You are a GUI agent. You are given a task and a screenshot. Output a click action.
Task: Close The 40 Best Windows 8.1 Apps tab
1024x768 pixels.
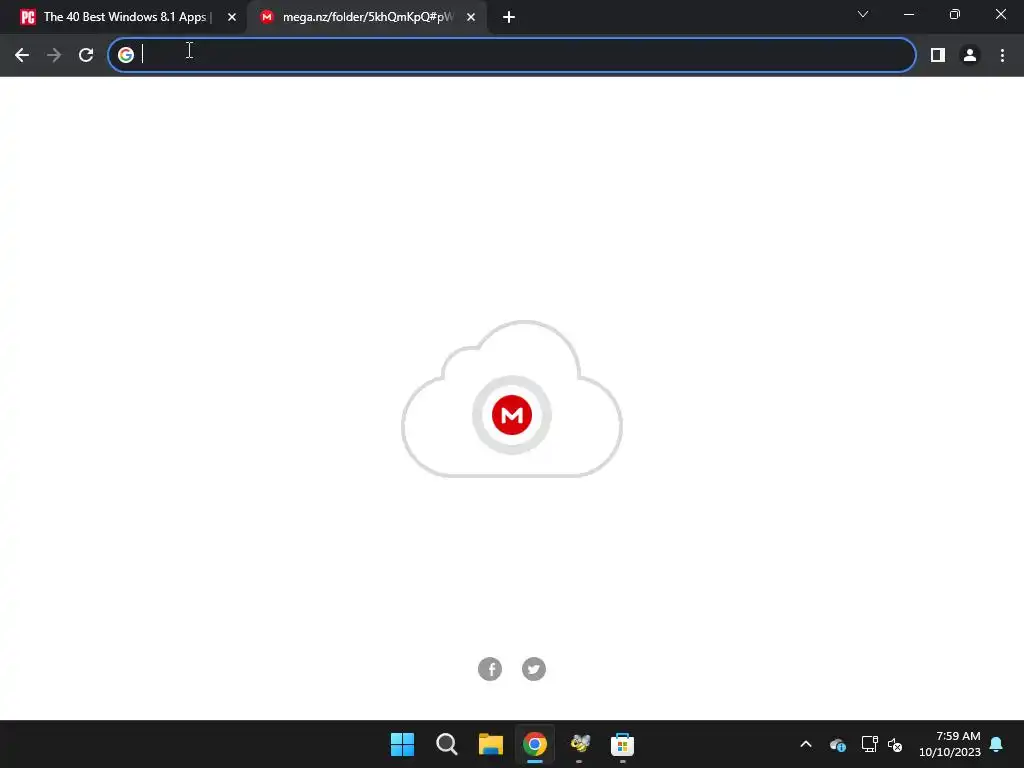point(232,17)
